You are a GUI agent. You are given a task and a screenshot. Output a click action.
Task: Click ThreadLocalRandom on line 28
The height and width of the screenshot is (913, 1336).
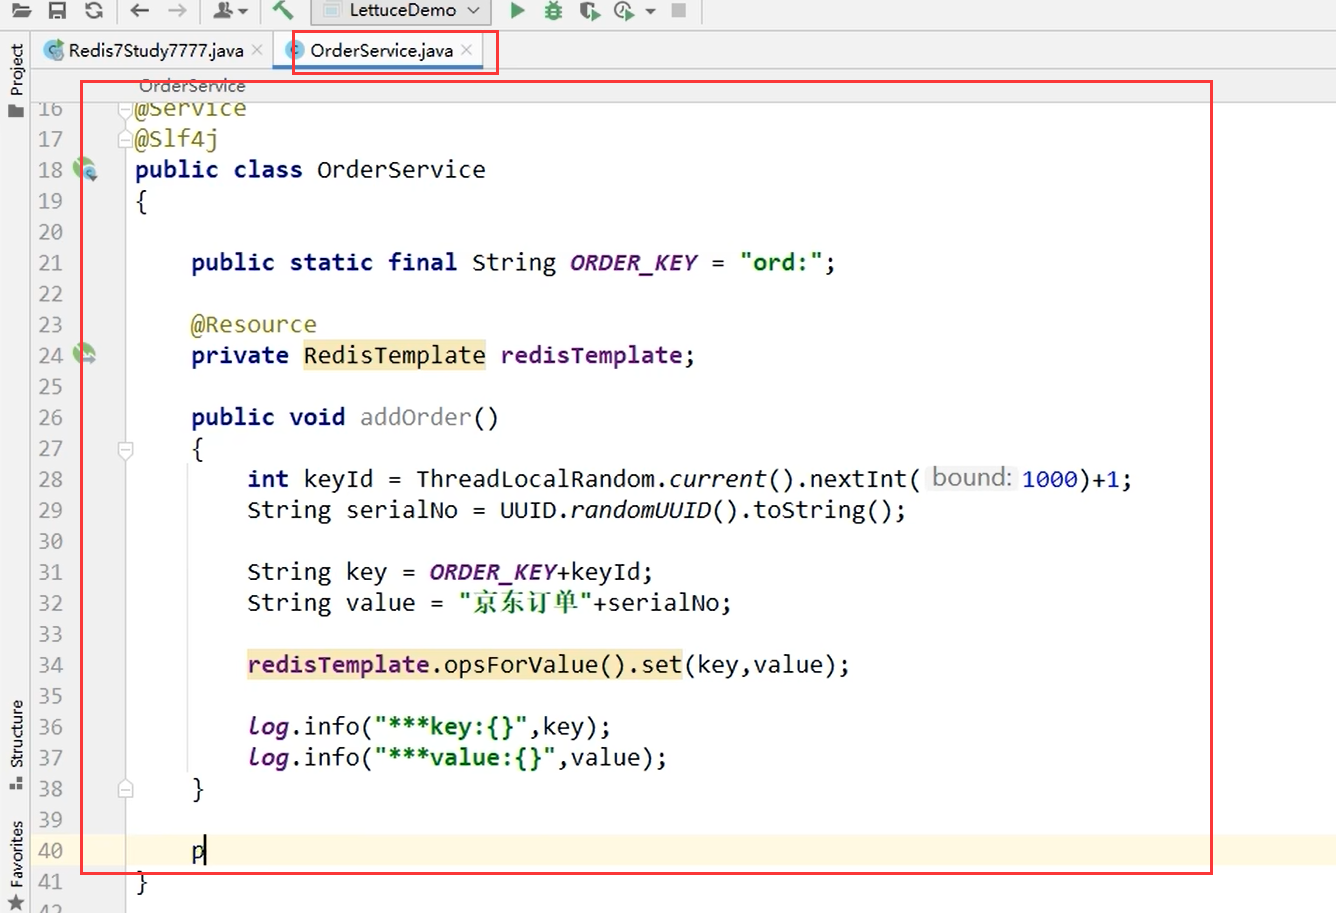(x=535, y=479)
